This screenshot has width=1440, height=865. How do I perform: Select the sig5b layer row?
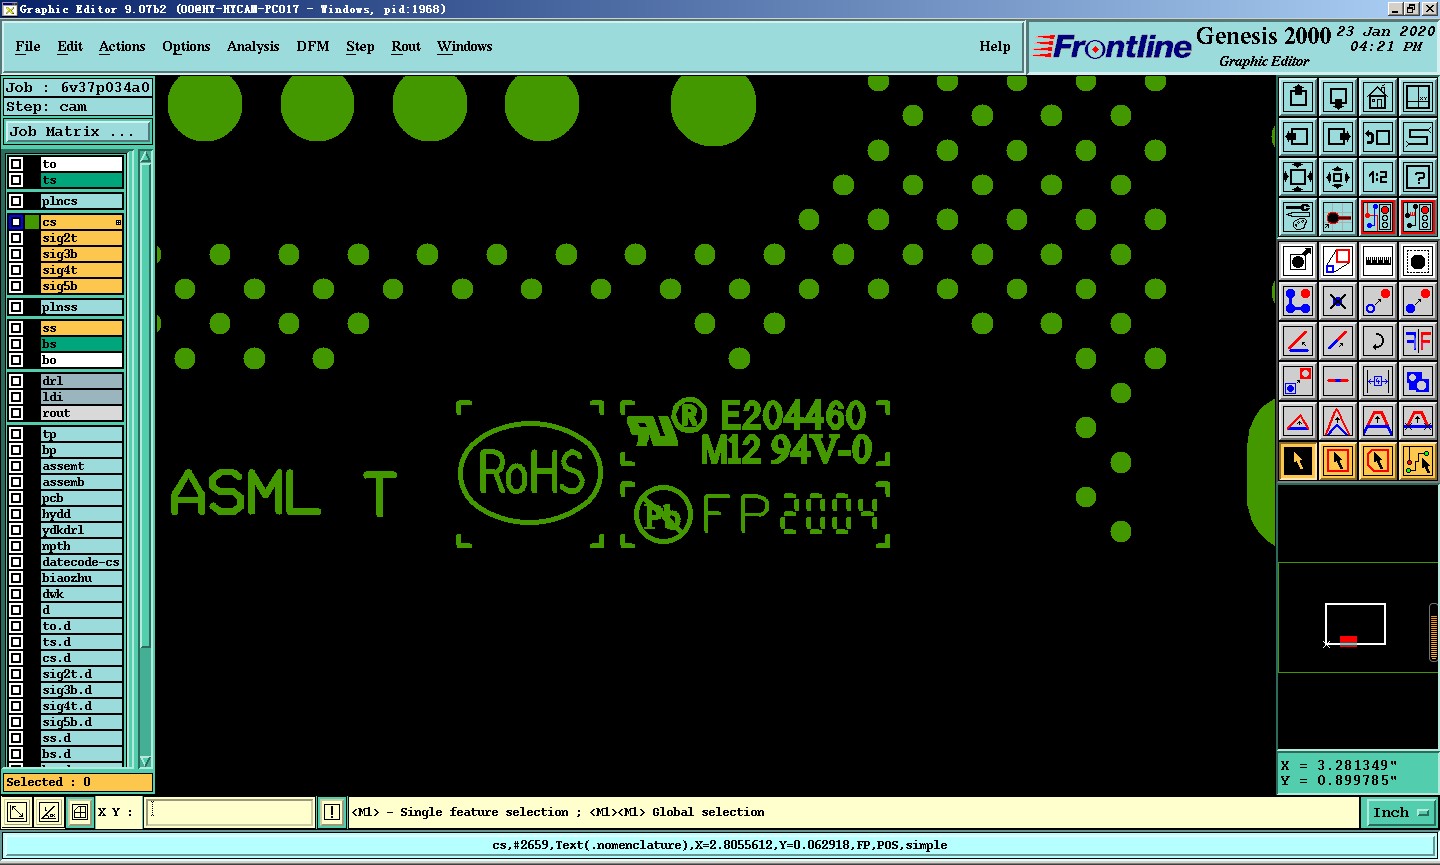pos(81,286)
